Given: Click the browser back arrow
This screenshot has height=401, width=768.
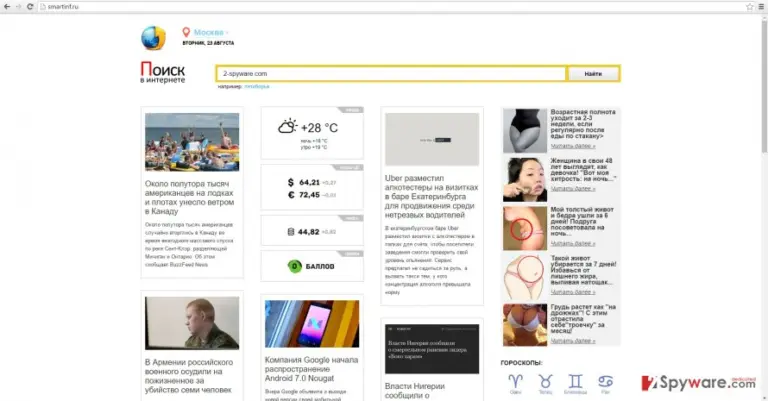Looking at the screenshot, I should coord(7,6).
